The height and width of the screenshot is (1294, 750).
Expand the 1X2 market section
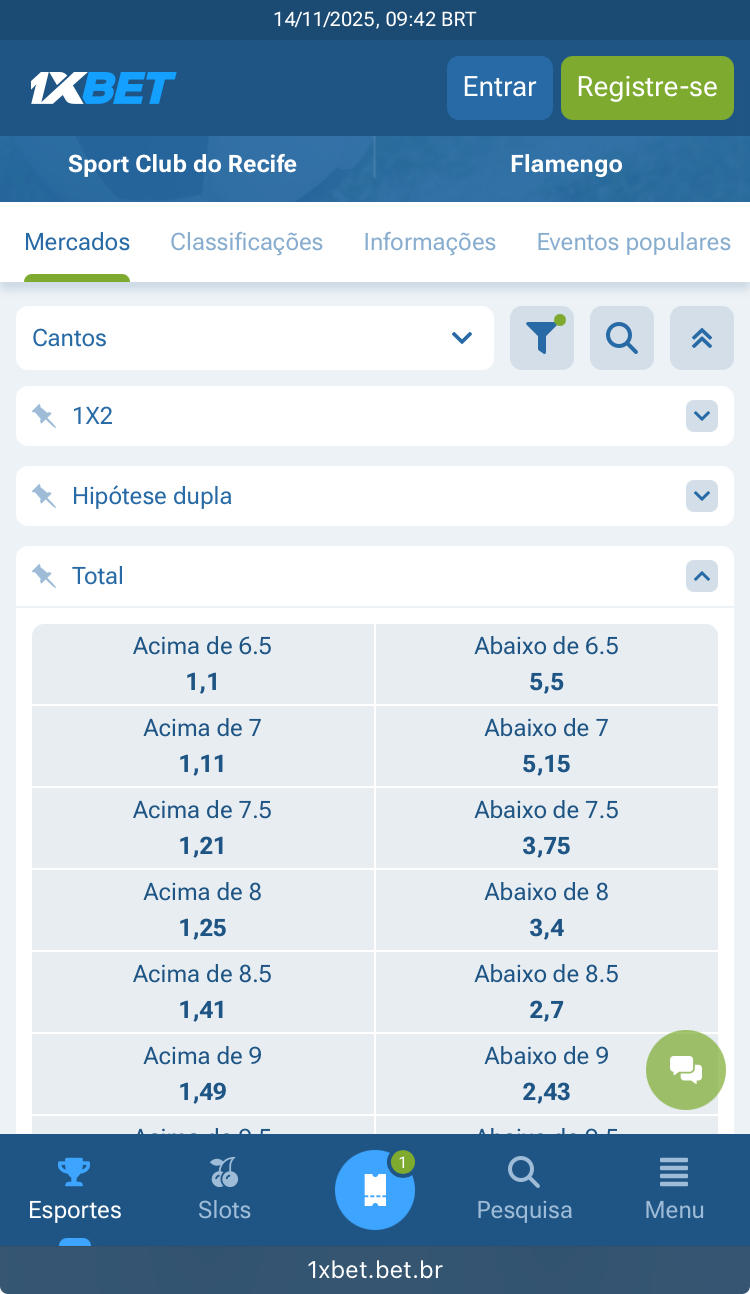701,416
